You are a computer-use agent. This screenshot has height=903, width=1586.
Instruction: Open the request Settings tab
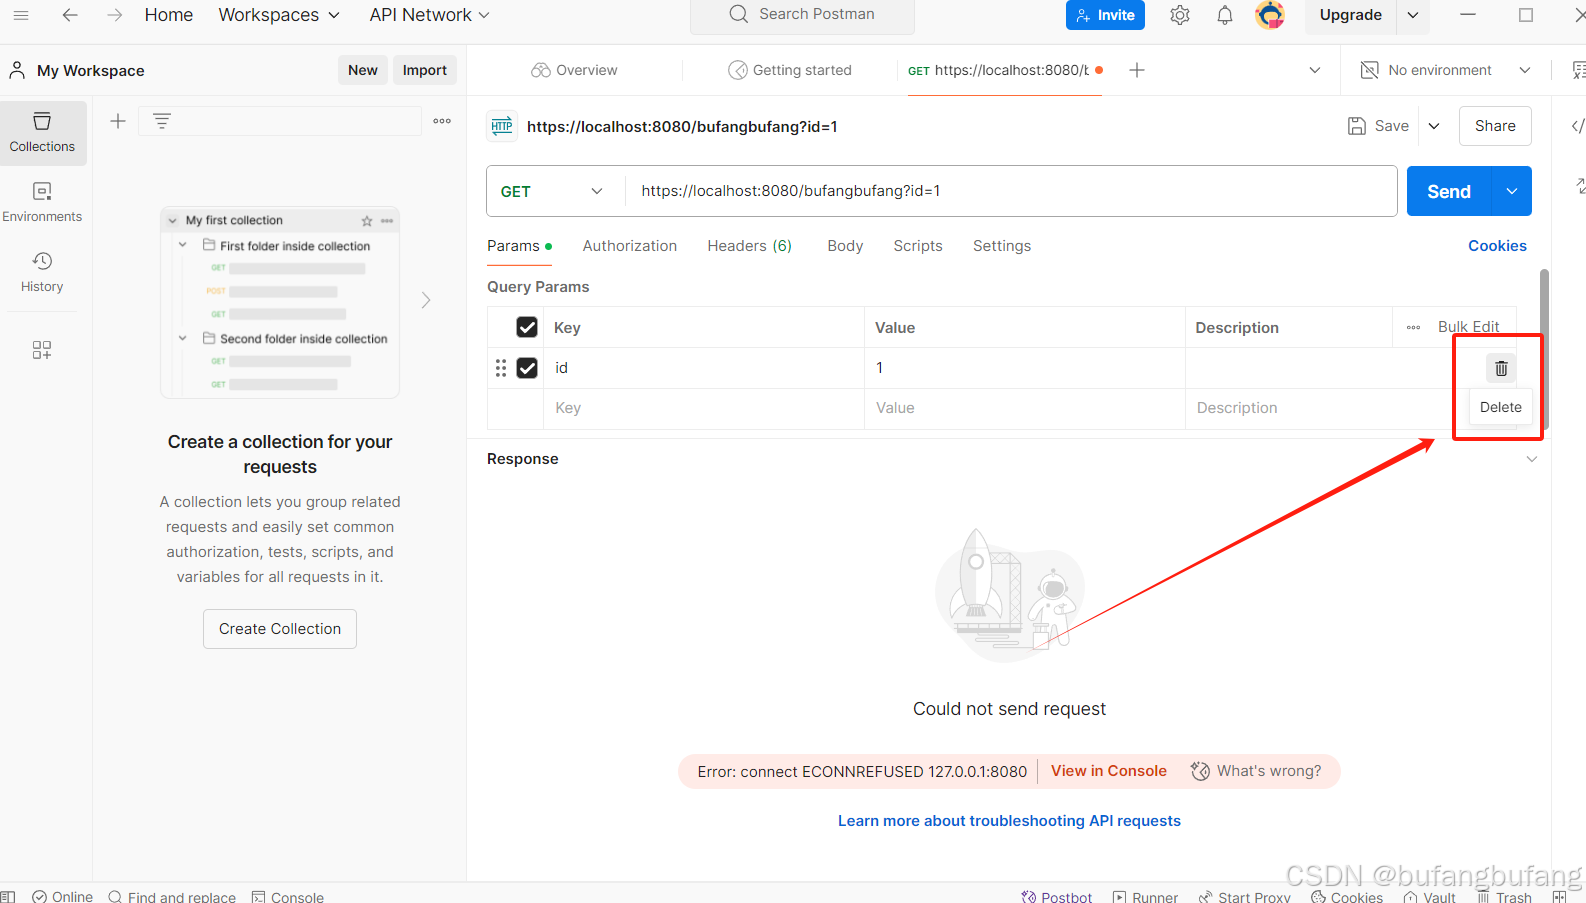(1002, 246)
